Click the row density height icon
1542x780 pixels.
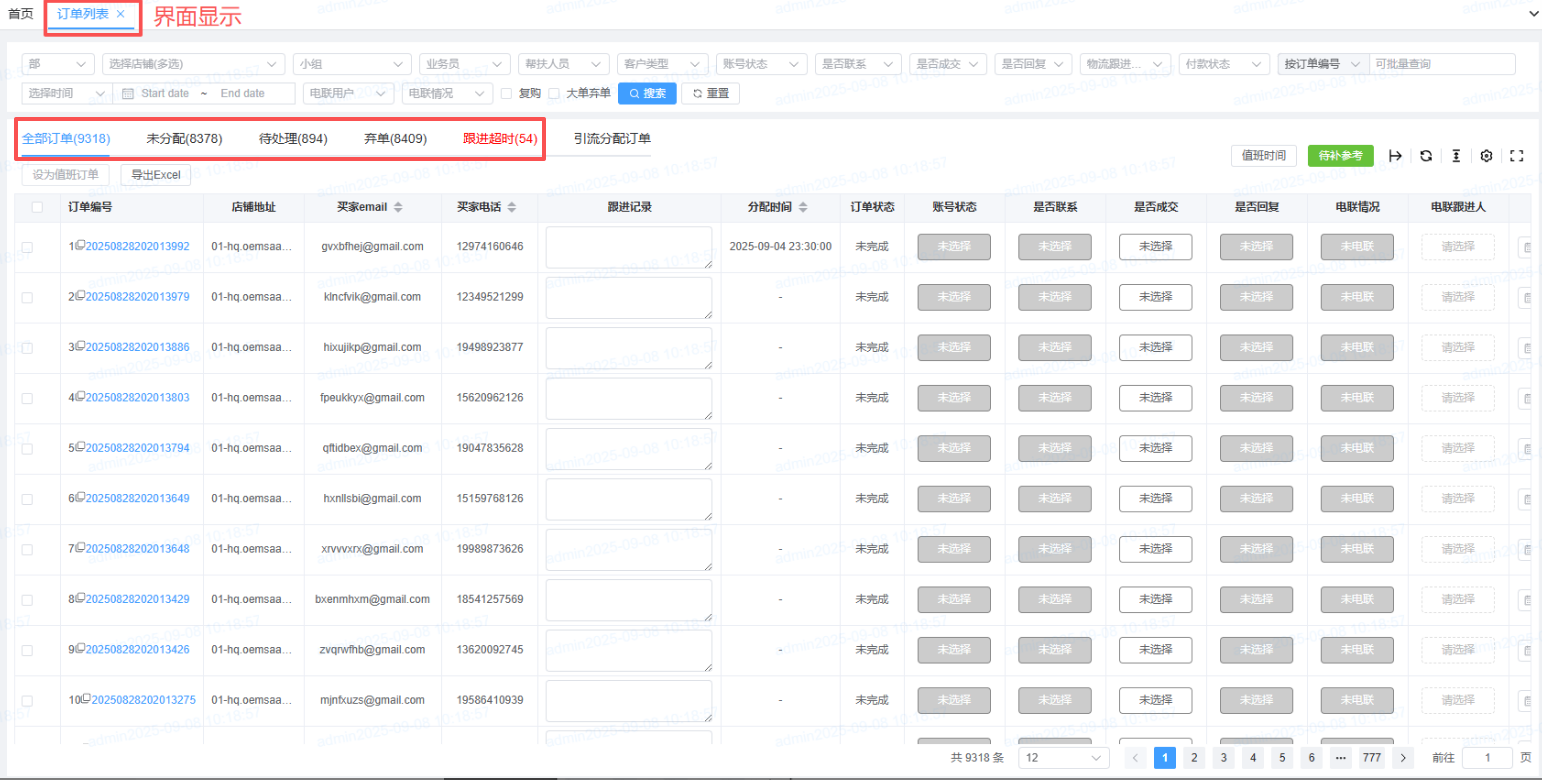tap(1456, 156)
